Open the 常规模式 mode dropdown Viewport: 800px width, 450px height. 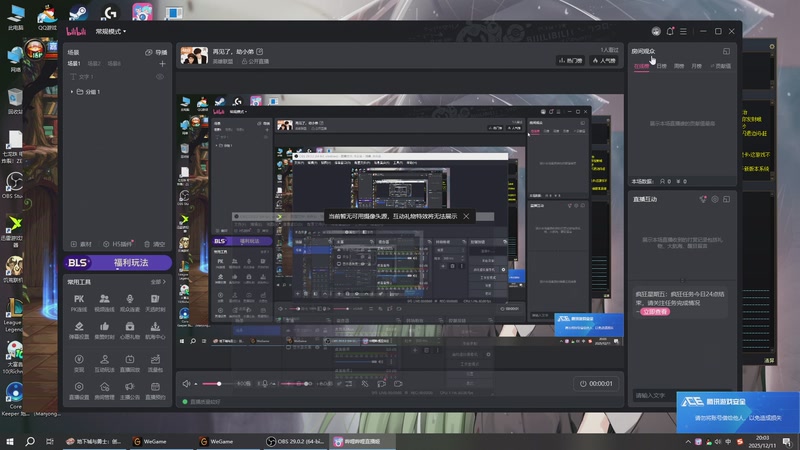click(111, 32)
